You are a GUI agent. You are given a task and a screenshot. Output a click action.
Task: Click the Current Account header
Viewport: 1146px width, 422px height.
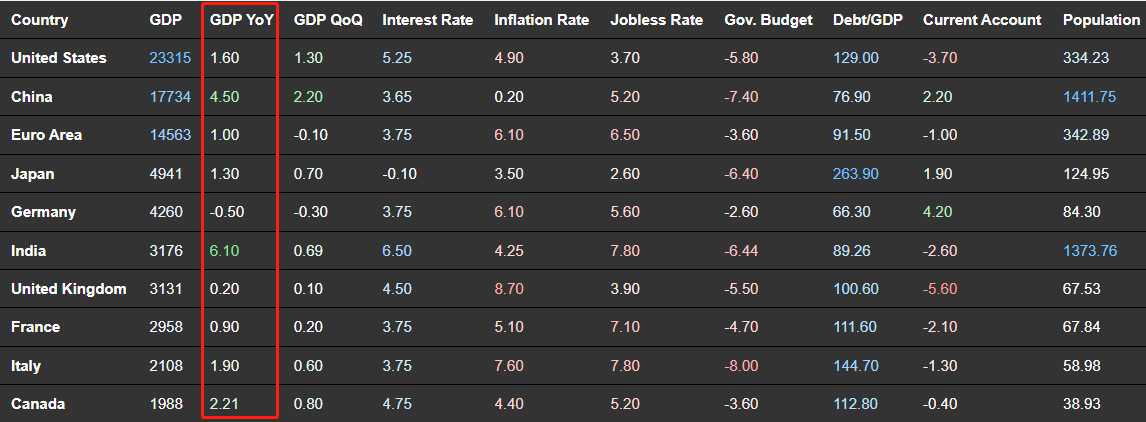click(981, 20)
